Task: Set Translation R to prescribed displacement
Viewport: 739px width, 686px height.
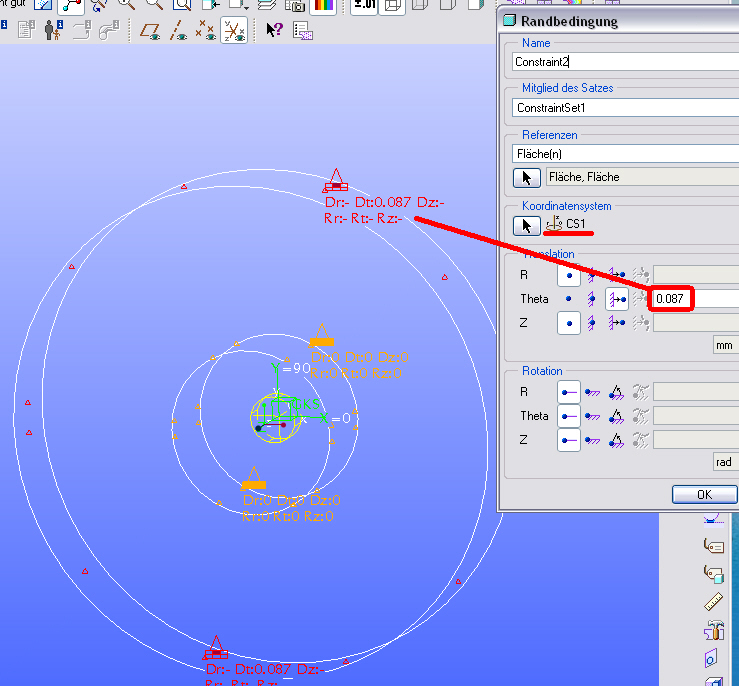Action: point(617,275)
